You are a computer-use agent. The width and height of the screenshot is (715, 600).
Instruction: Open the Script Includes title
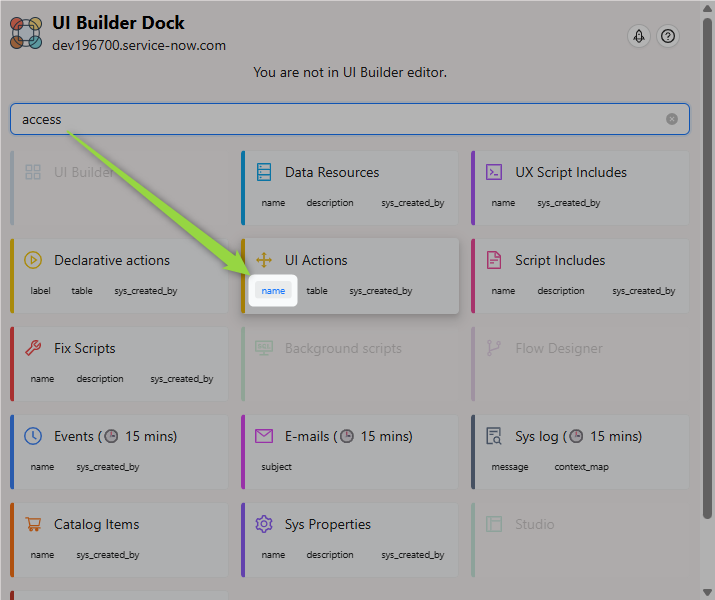tap(560, 260)
